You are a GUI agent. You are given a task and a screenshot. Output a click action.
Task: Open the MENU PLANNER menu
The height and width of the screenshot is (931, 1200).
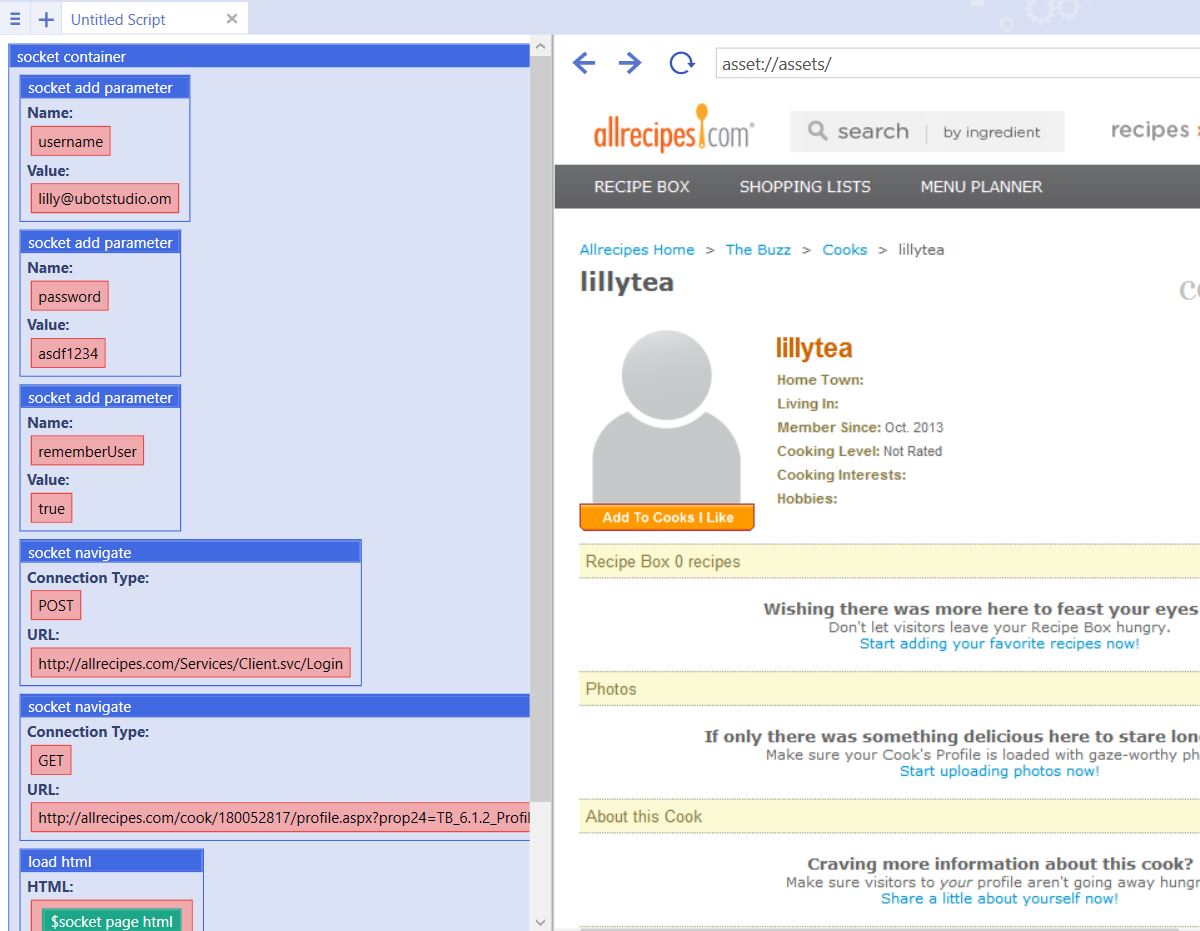coord(981,187)
